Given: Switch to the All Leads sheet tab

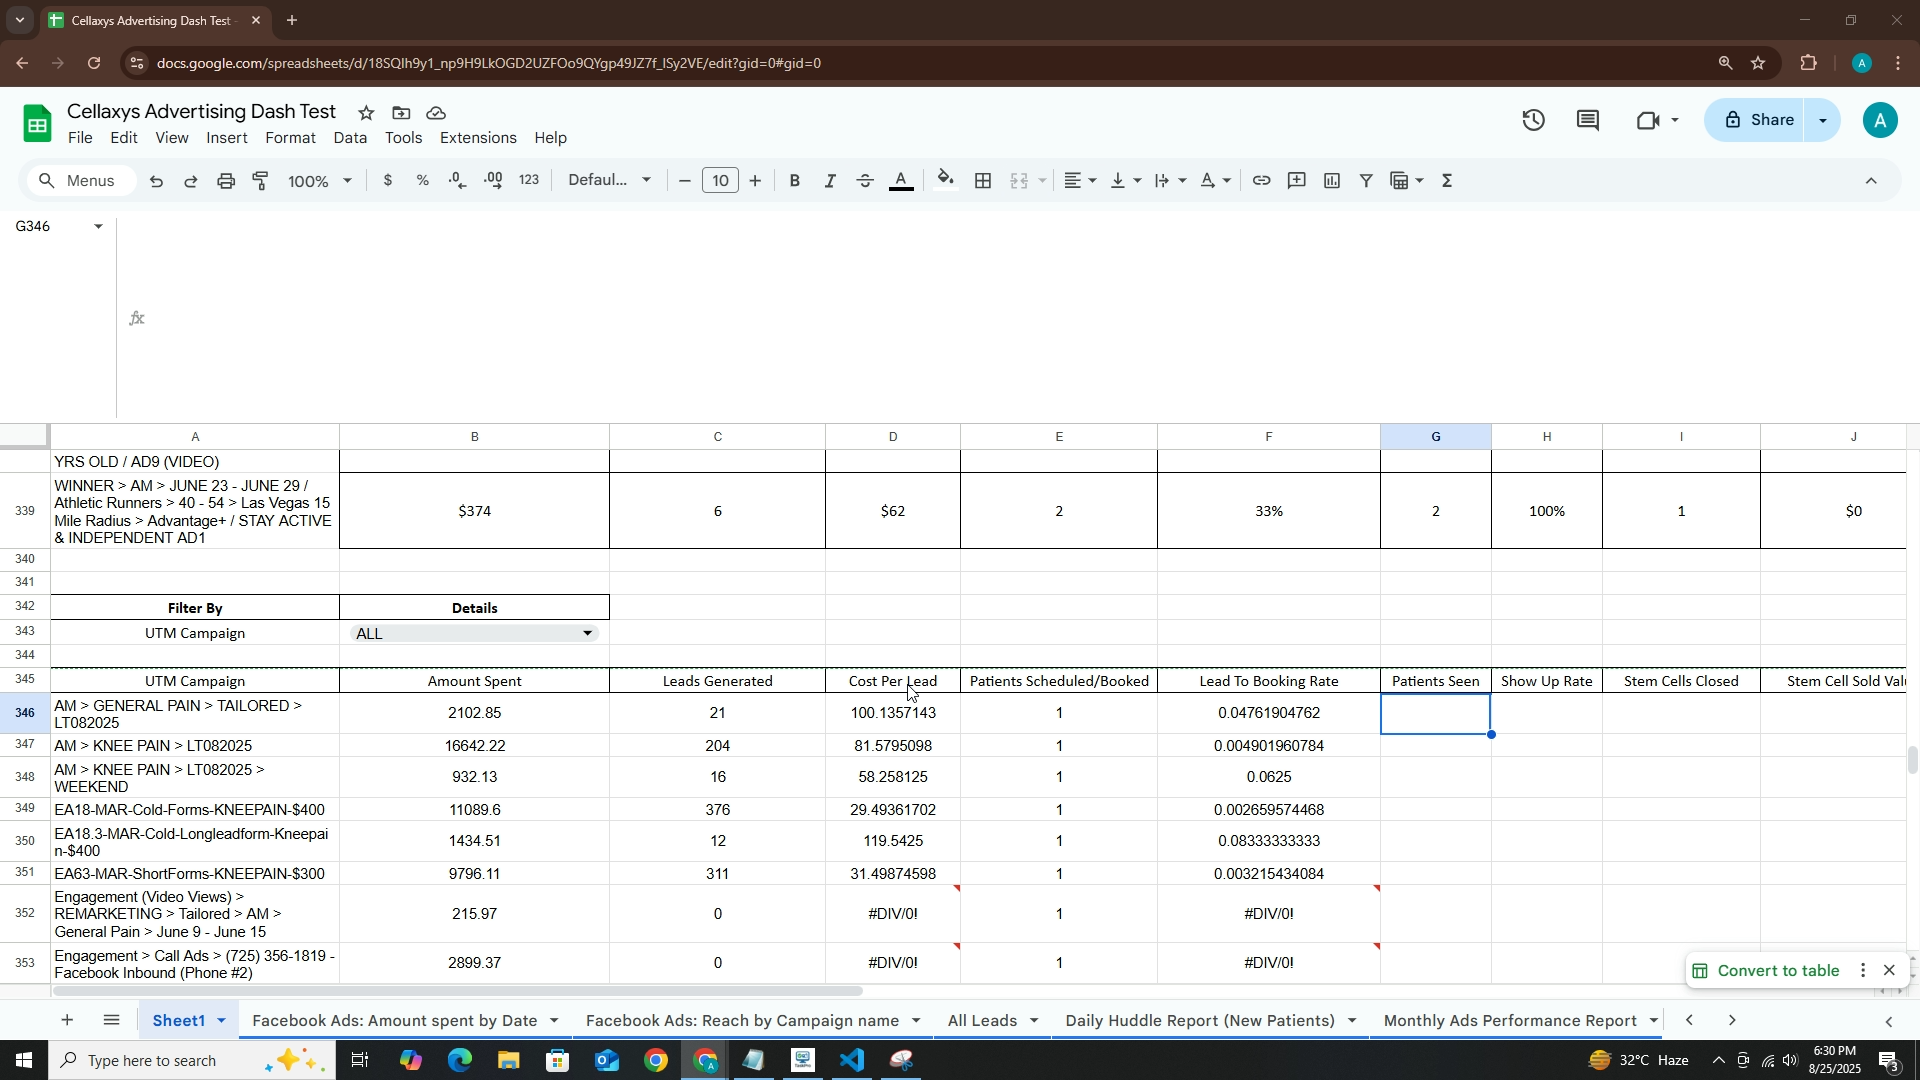Looking at the screenshot, I should (982, 1021).
